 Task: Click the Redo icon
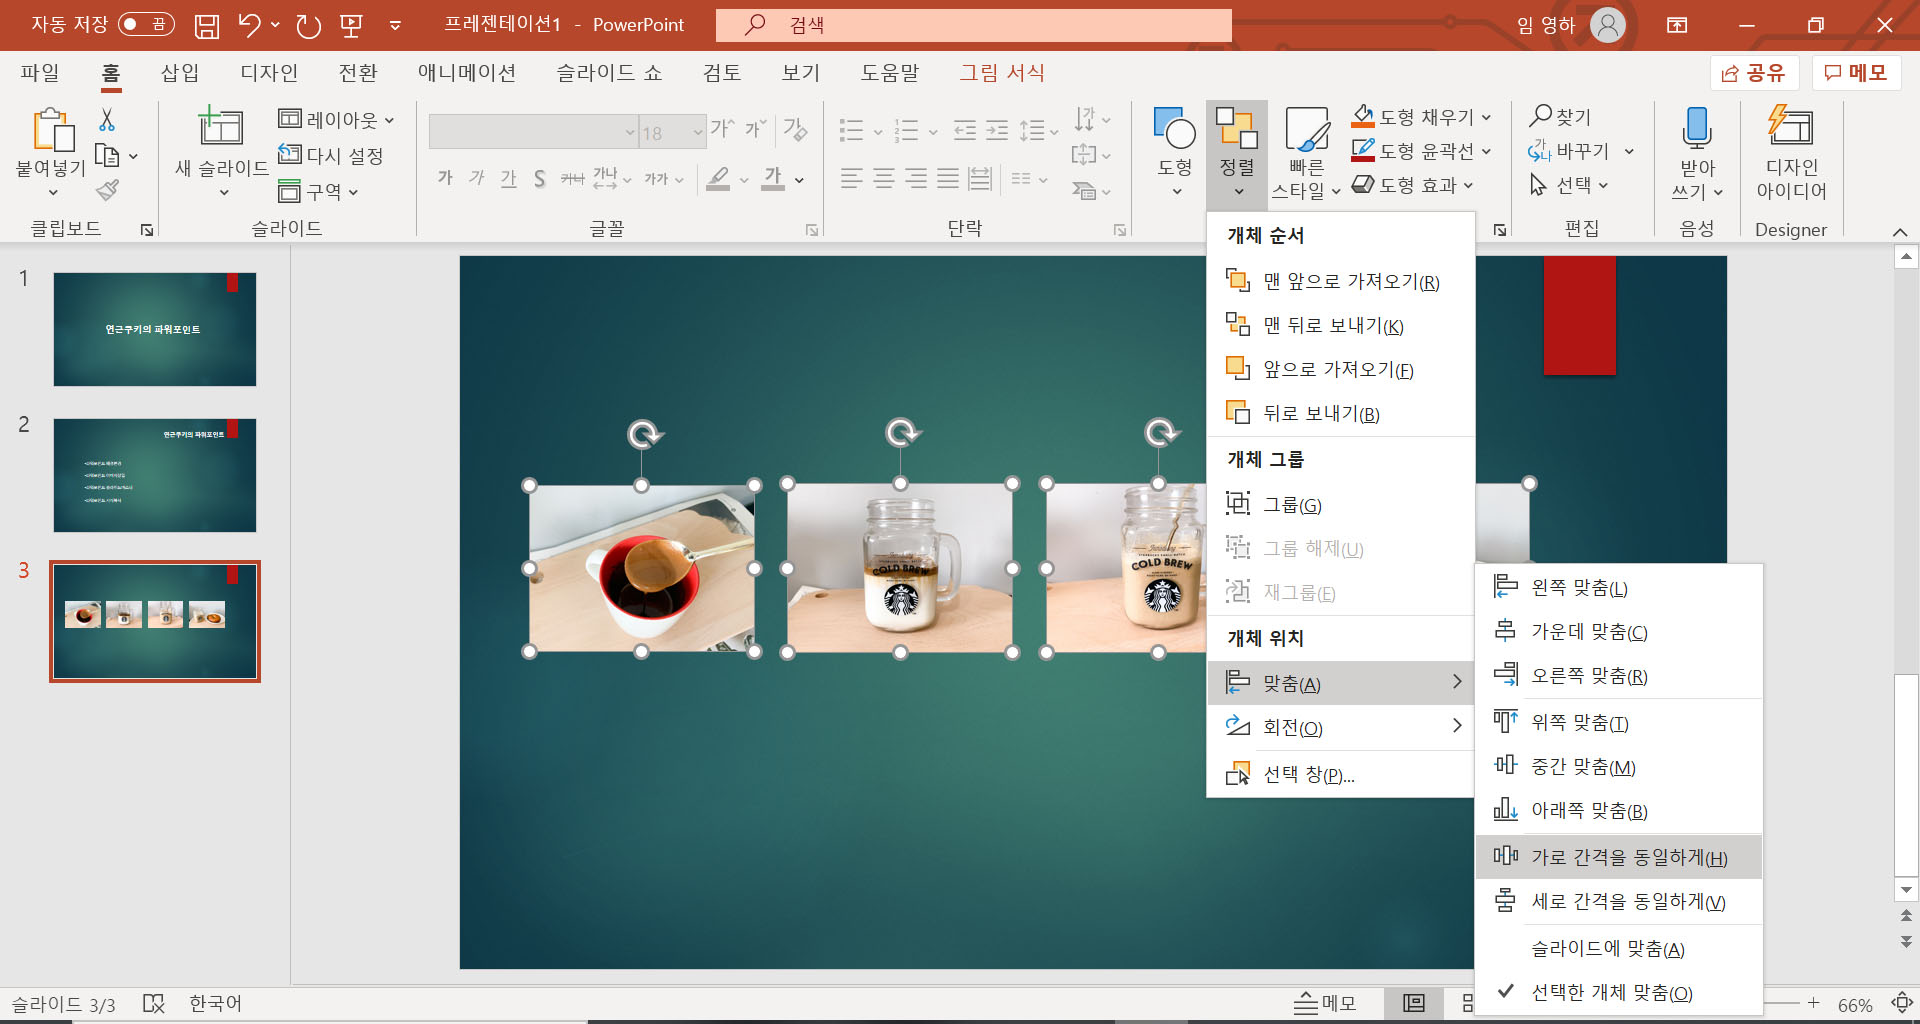pos(308,25)
